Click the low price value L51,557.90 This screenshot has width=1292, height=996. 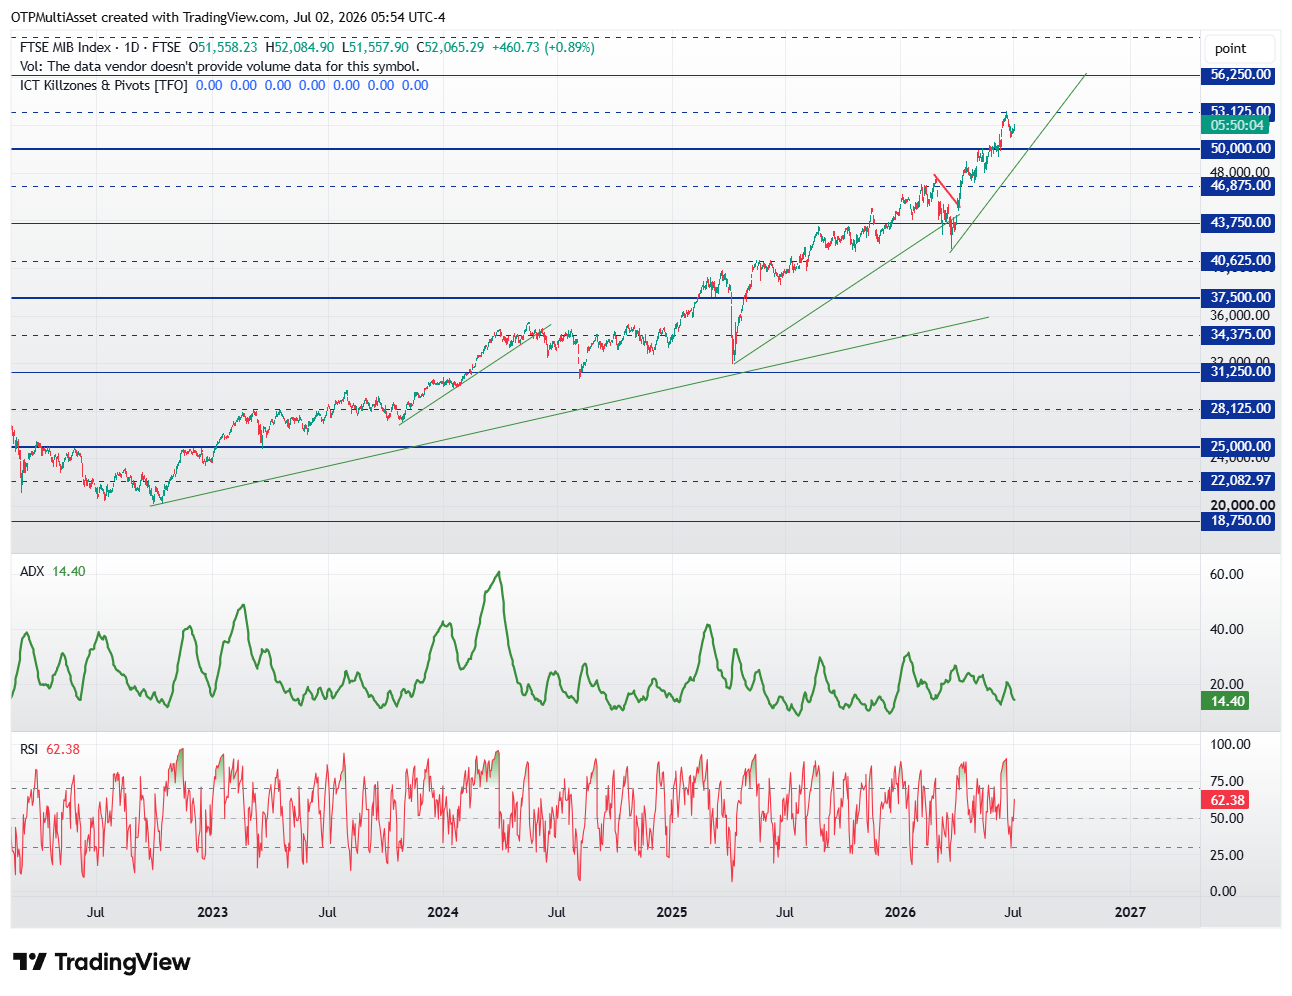pos(375,47)
